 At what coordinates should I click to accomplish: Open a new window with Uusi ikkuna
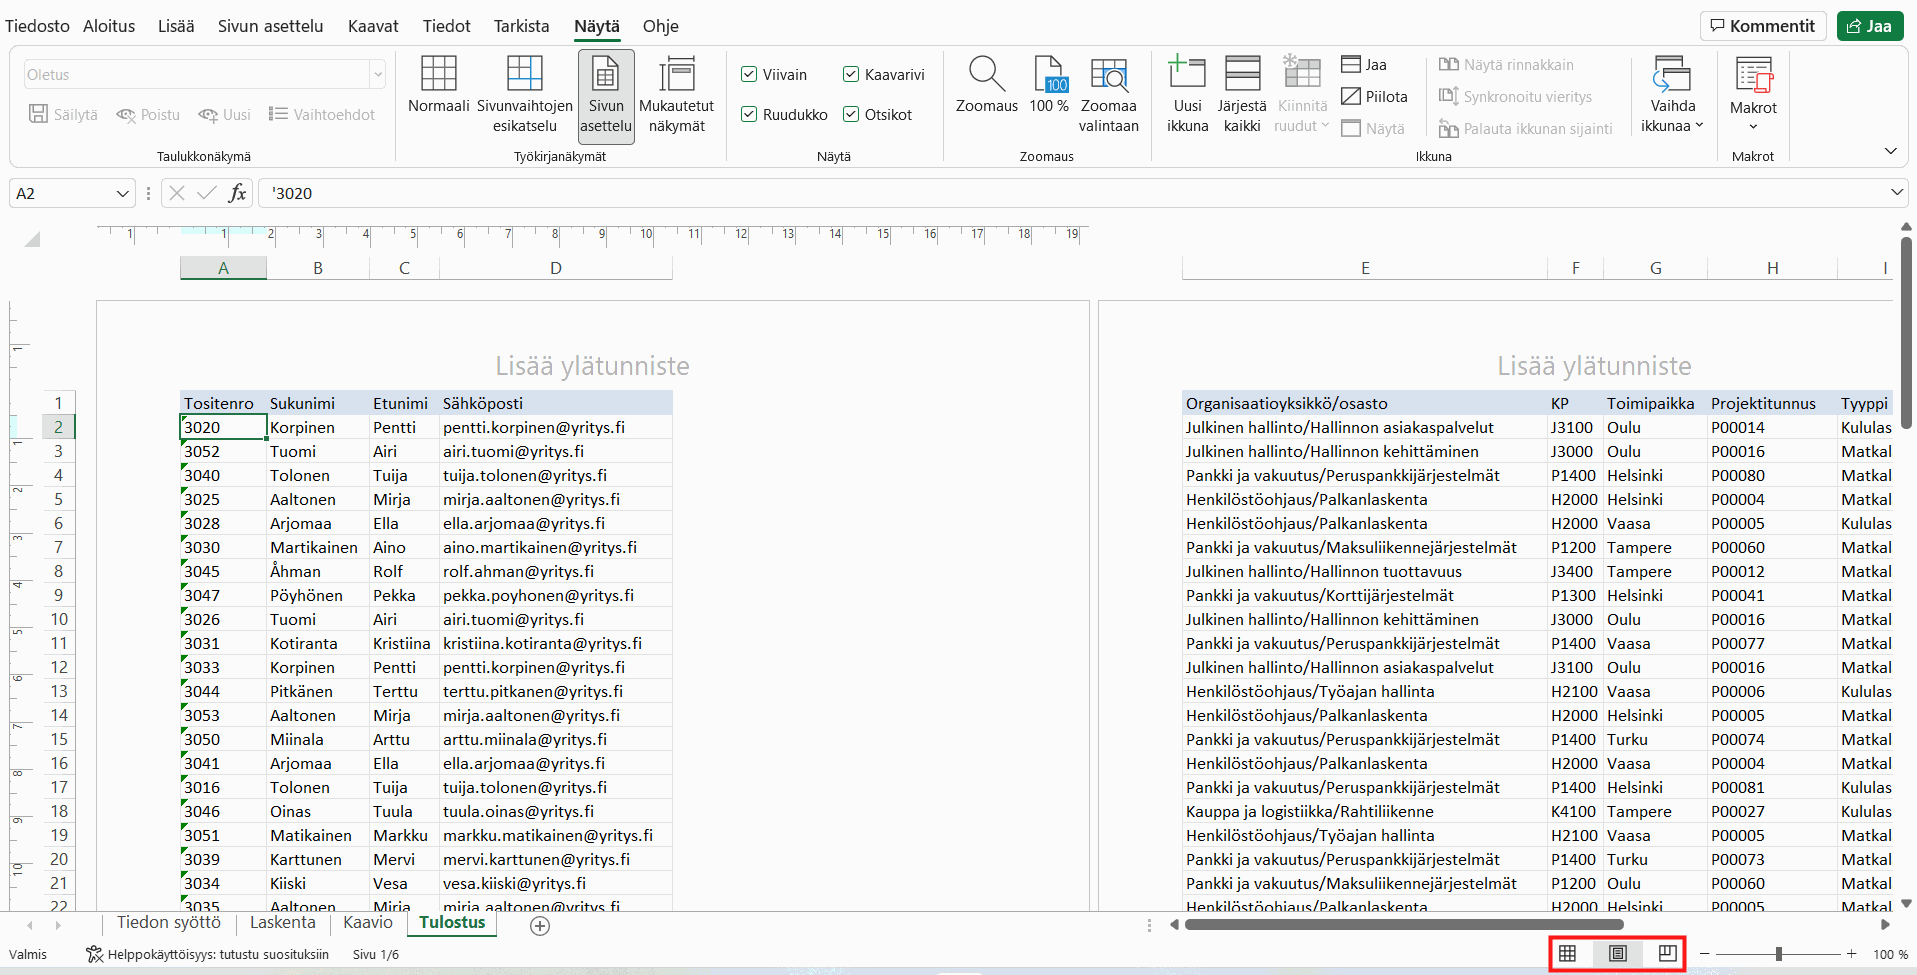tap(1188, 96)
